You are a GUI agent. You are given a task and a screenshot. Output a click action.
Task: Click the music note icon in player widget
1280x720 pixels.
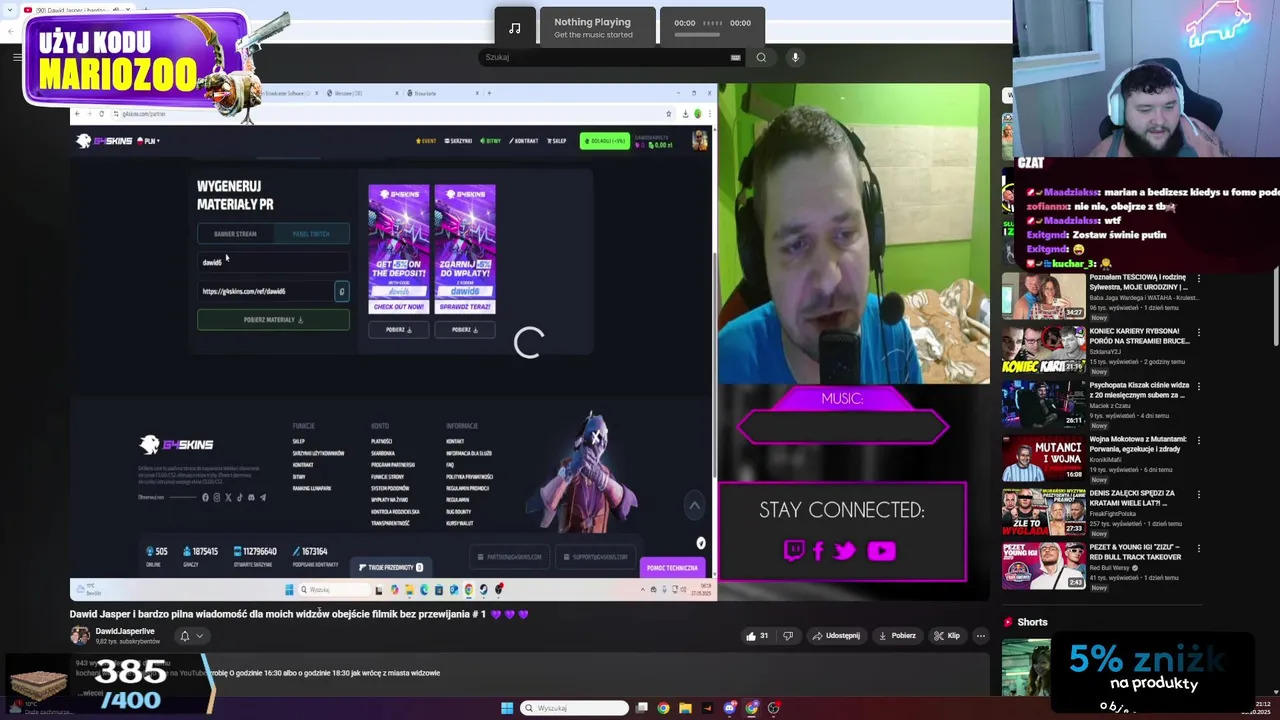click(x=514, y=28)
